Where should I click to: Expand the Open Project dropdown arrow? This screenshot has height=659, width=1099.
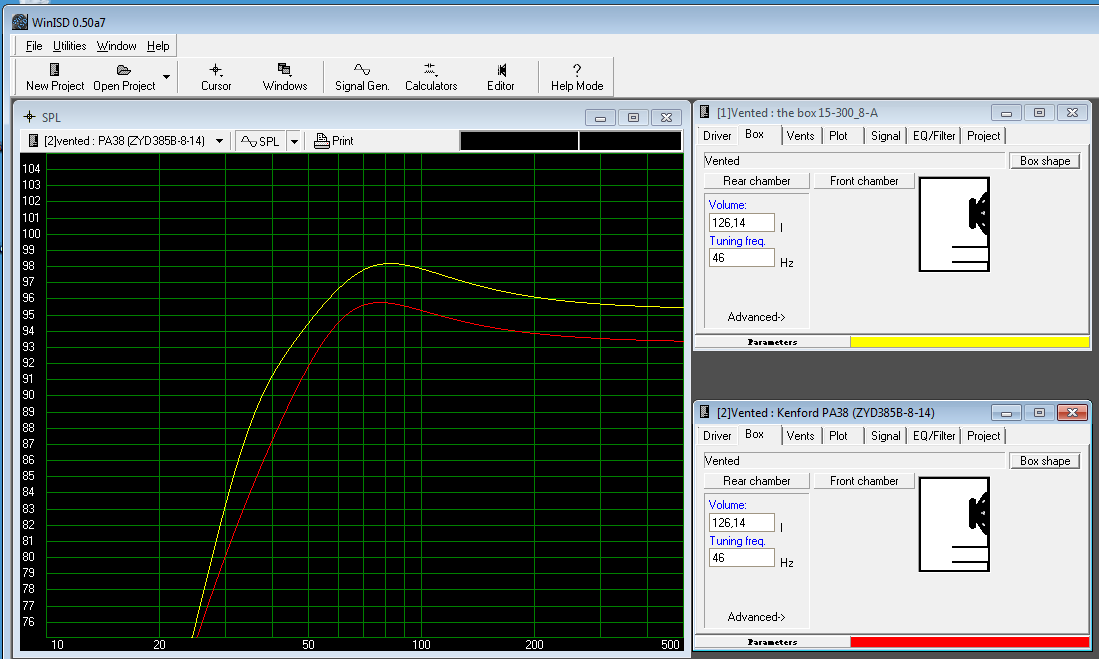click(x=166, y=77)
